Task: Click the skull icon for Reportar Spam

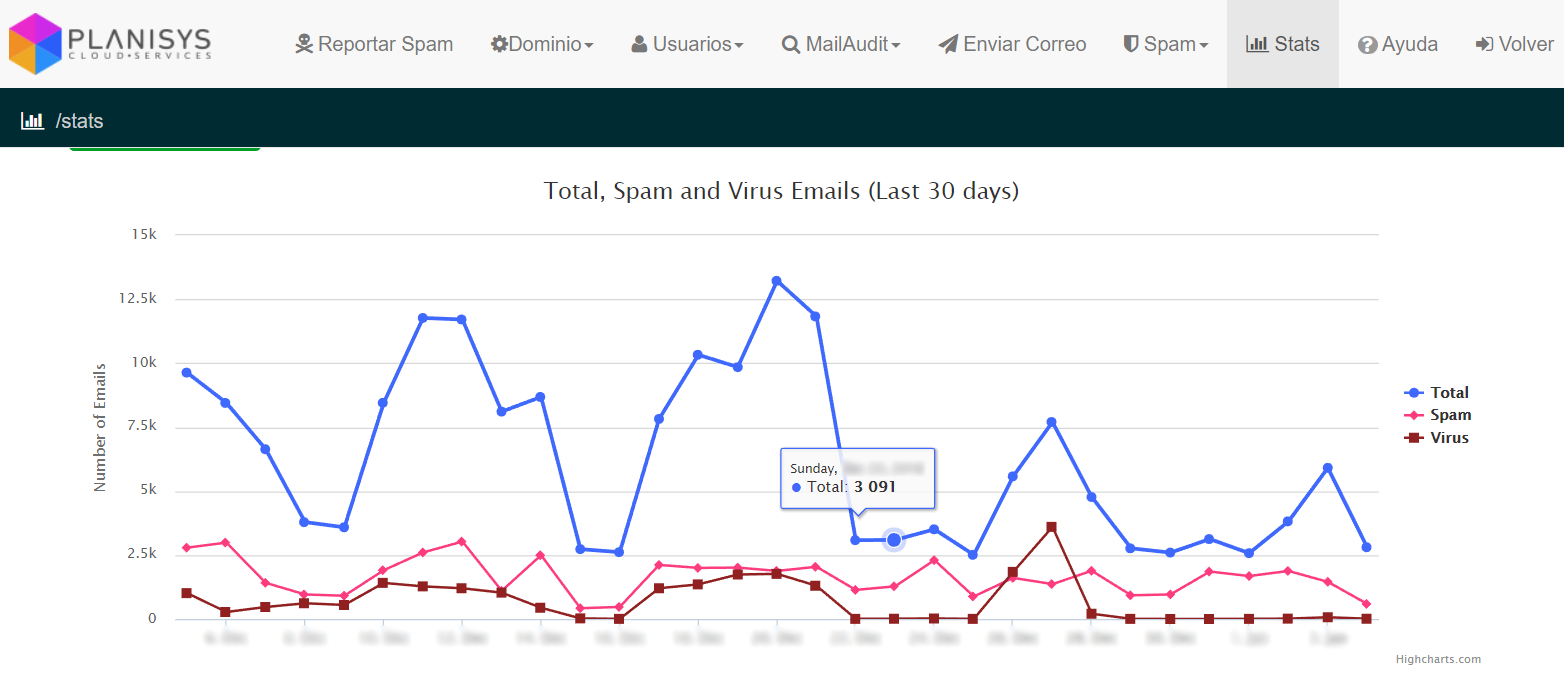Action: point(304,44)
